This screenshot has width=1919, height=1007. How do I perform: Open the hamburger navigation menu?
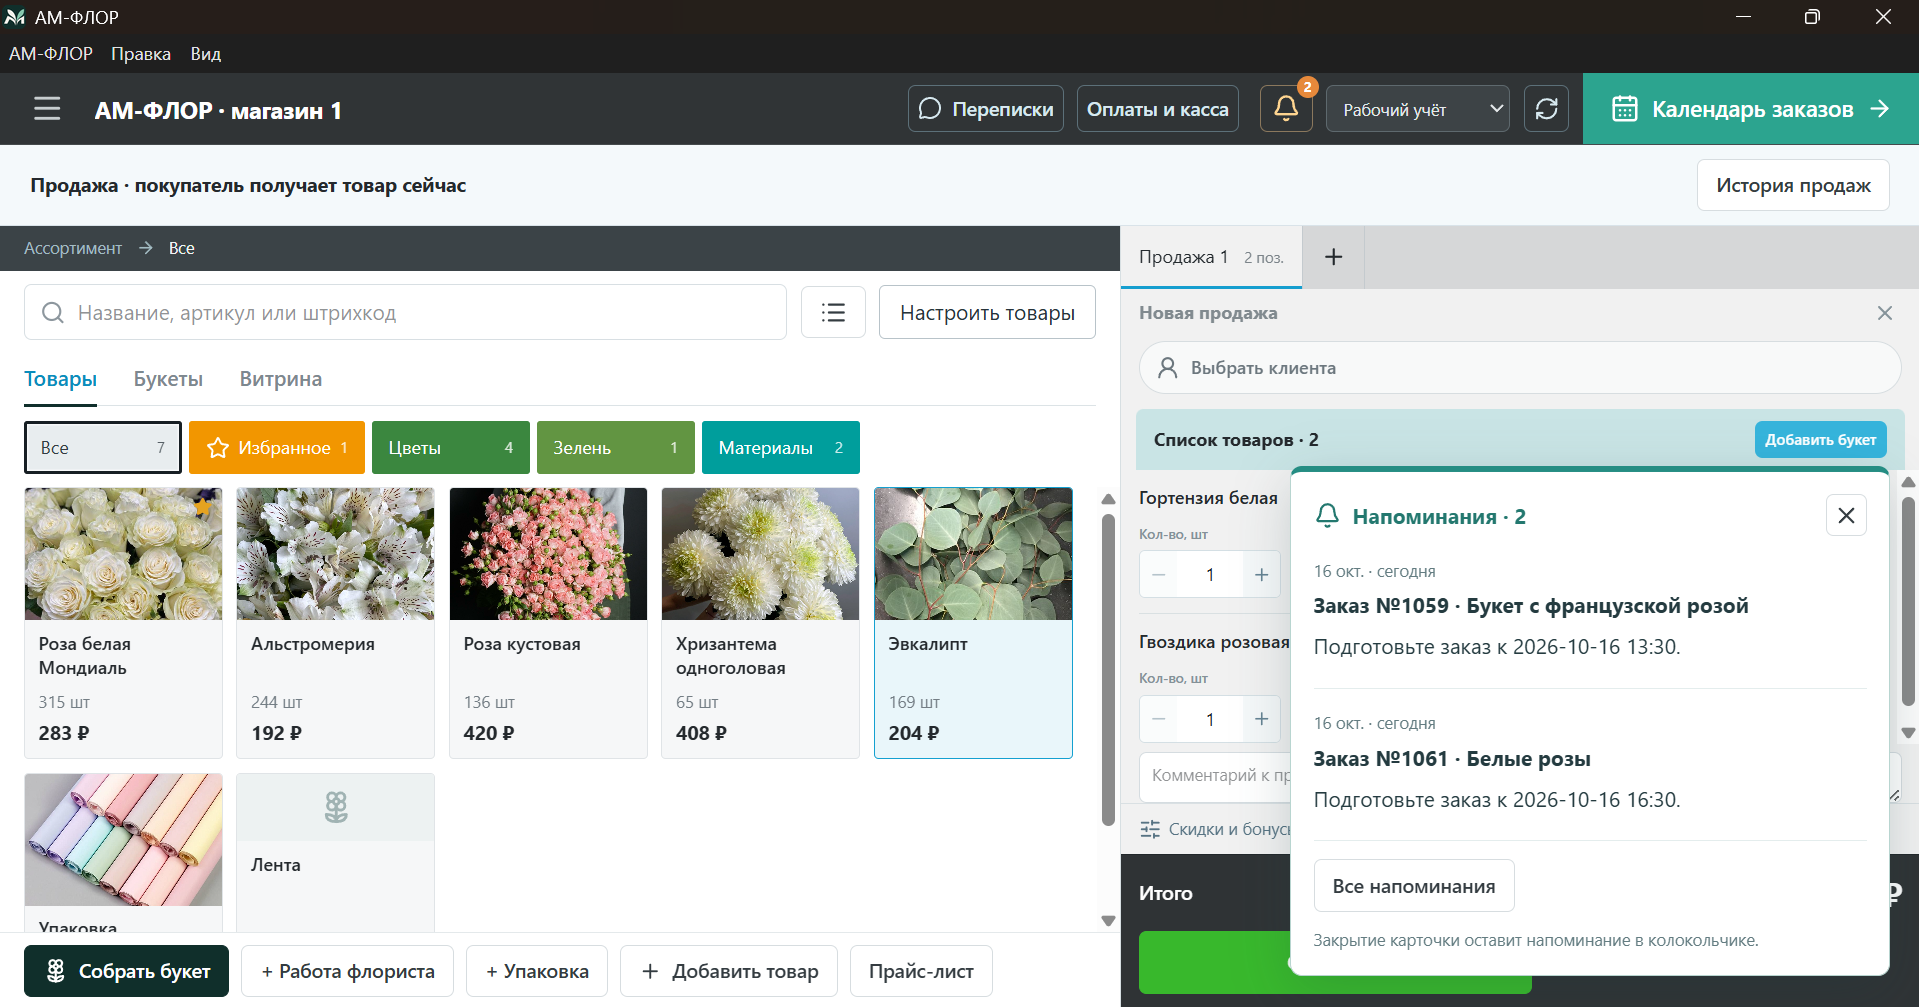point(47,109)
